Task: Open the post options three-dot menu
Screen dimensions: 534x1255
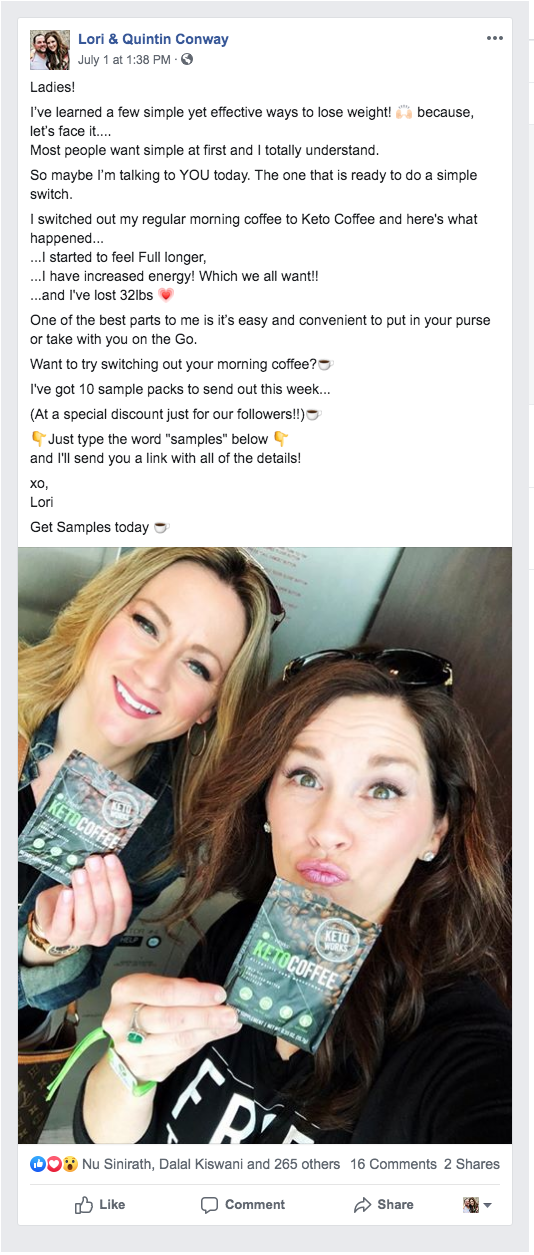Action: 495,39
